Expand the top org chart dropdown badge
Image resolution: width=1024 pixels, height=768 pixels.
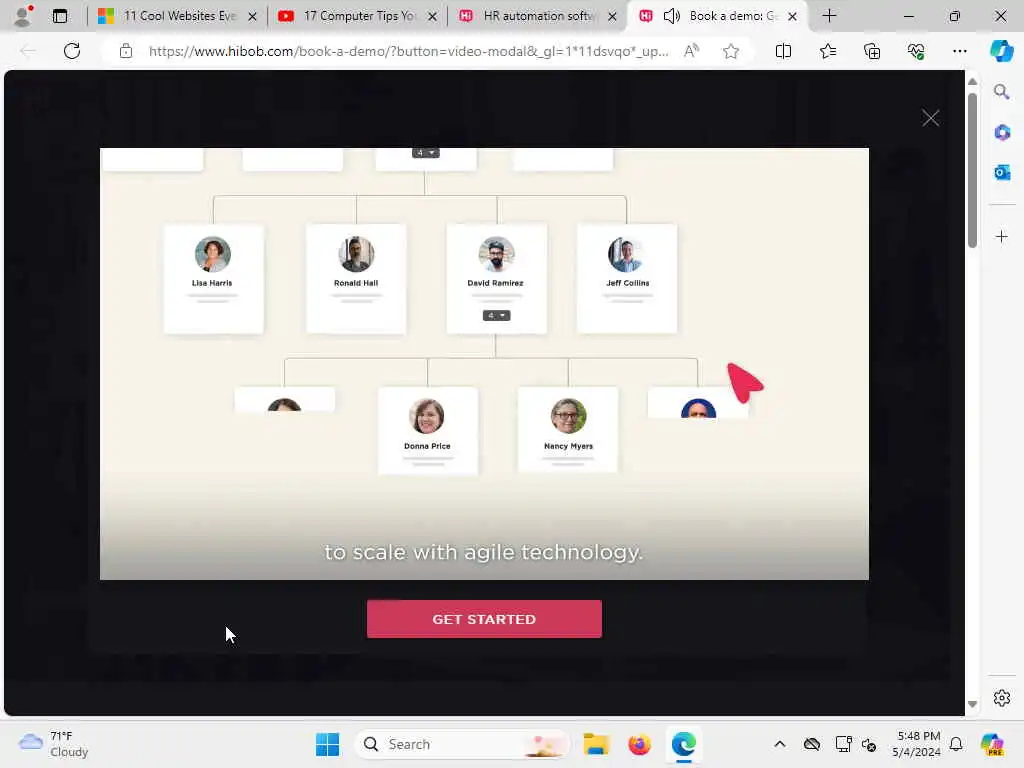(x=426, y=153)
